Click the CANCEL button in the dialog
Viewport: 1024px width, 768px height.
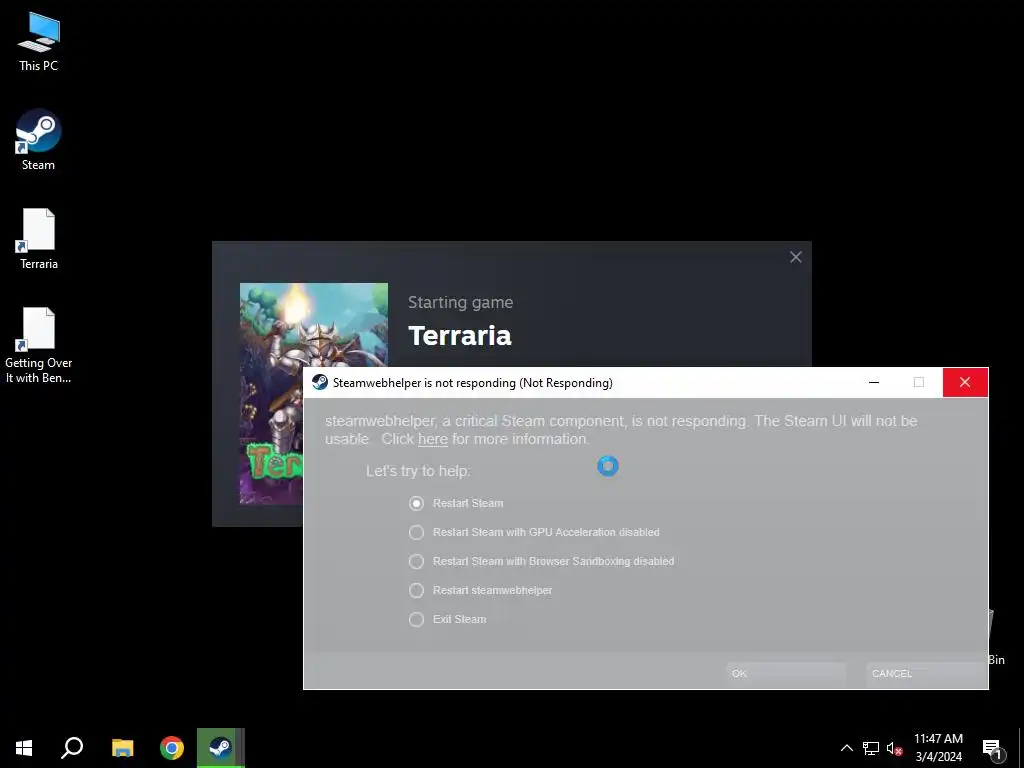(927, 673)
